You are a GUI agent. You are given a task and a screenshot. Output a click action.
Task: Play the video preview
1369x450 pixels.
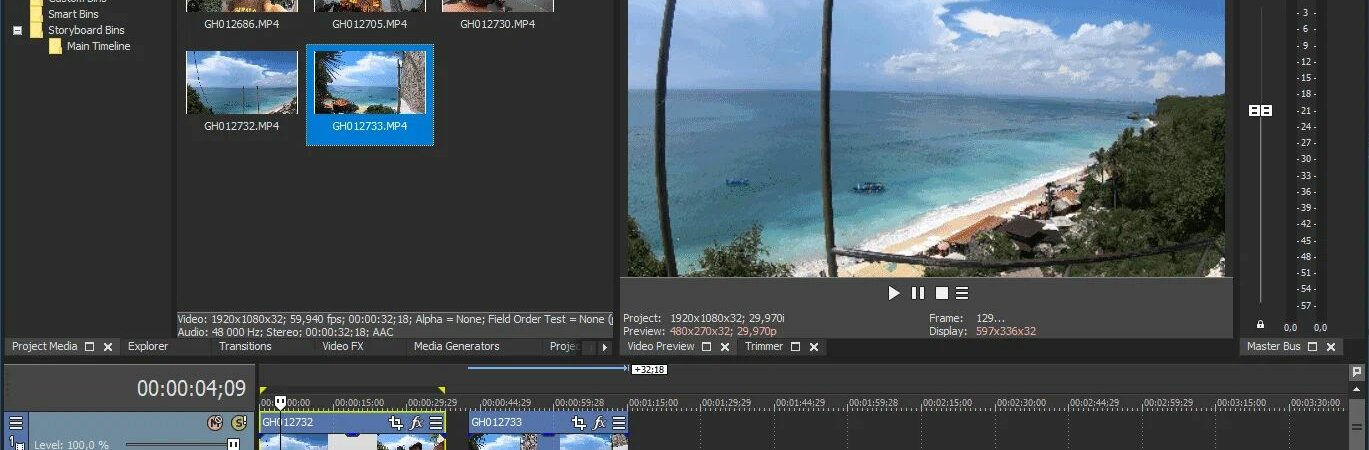[x=894, y=293]
